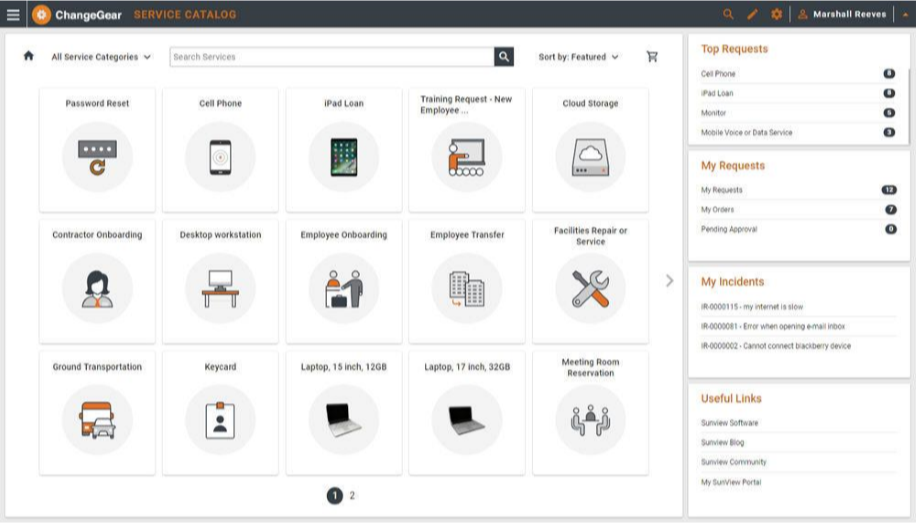Open the shopping cart
The height and width of the screenshot is (523, 918).
(x=652, y=56)
